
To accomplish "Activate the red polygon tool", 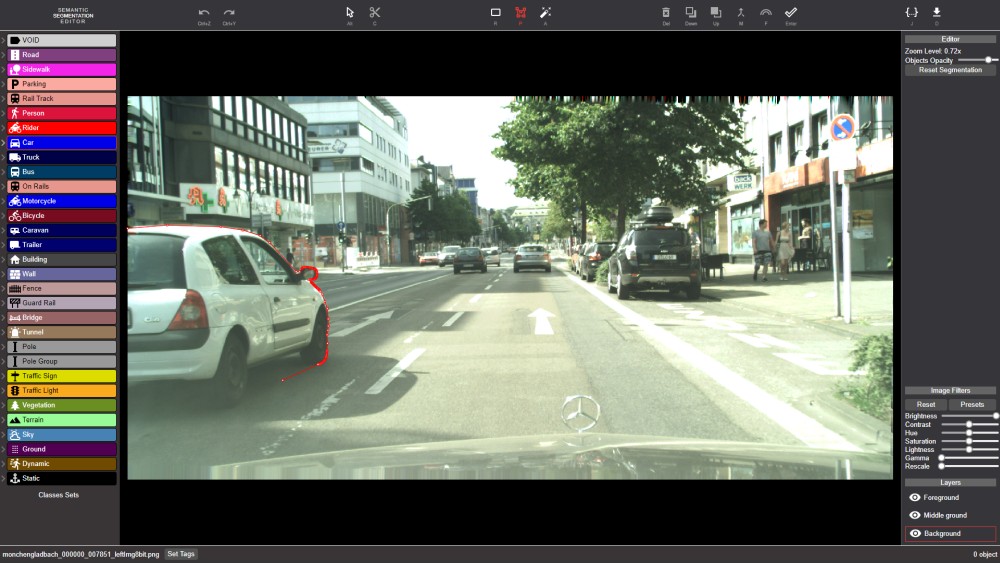I will tap(520, 12).
